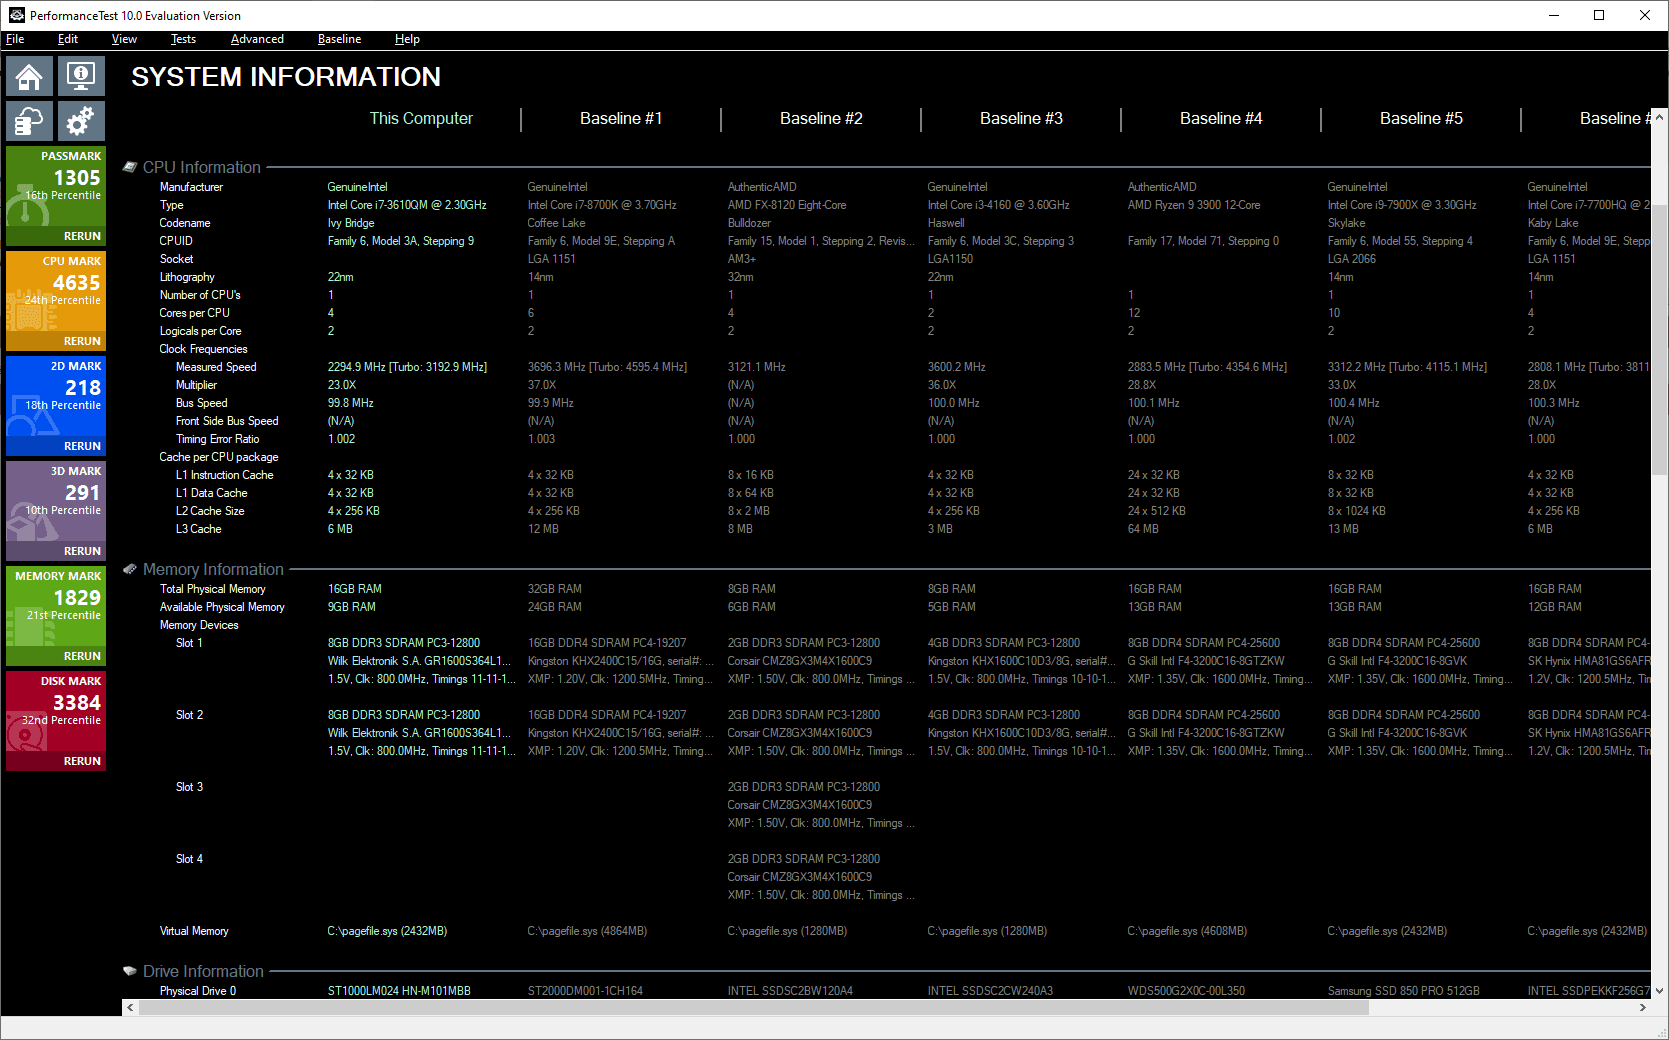Click the Memory Information section icon
Screen dimensions: 1669x1040
pos(130,569)
